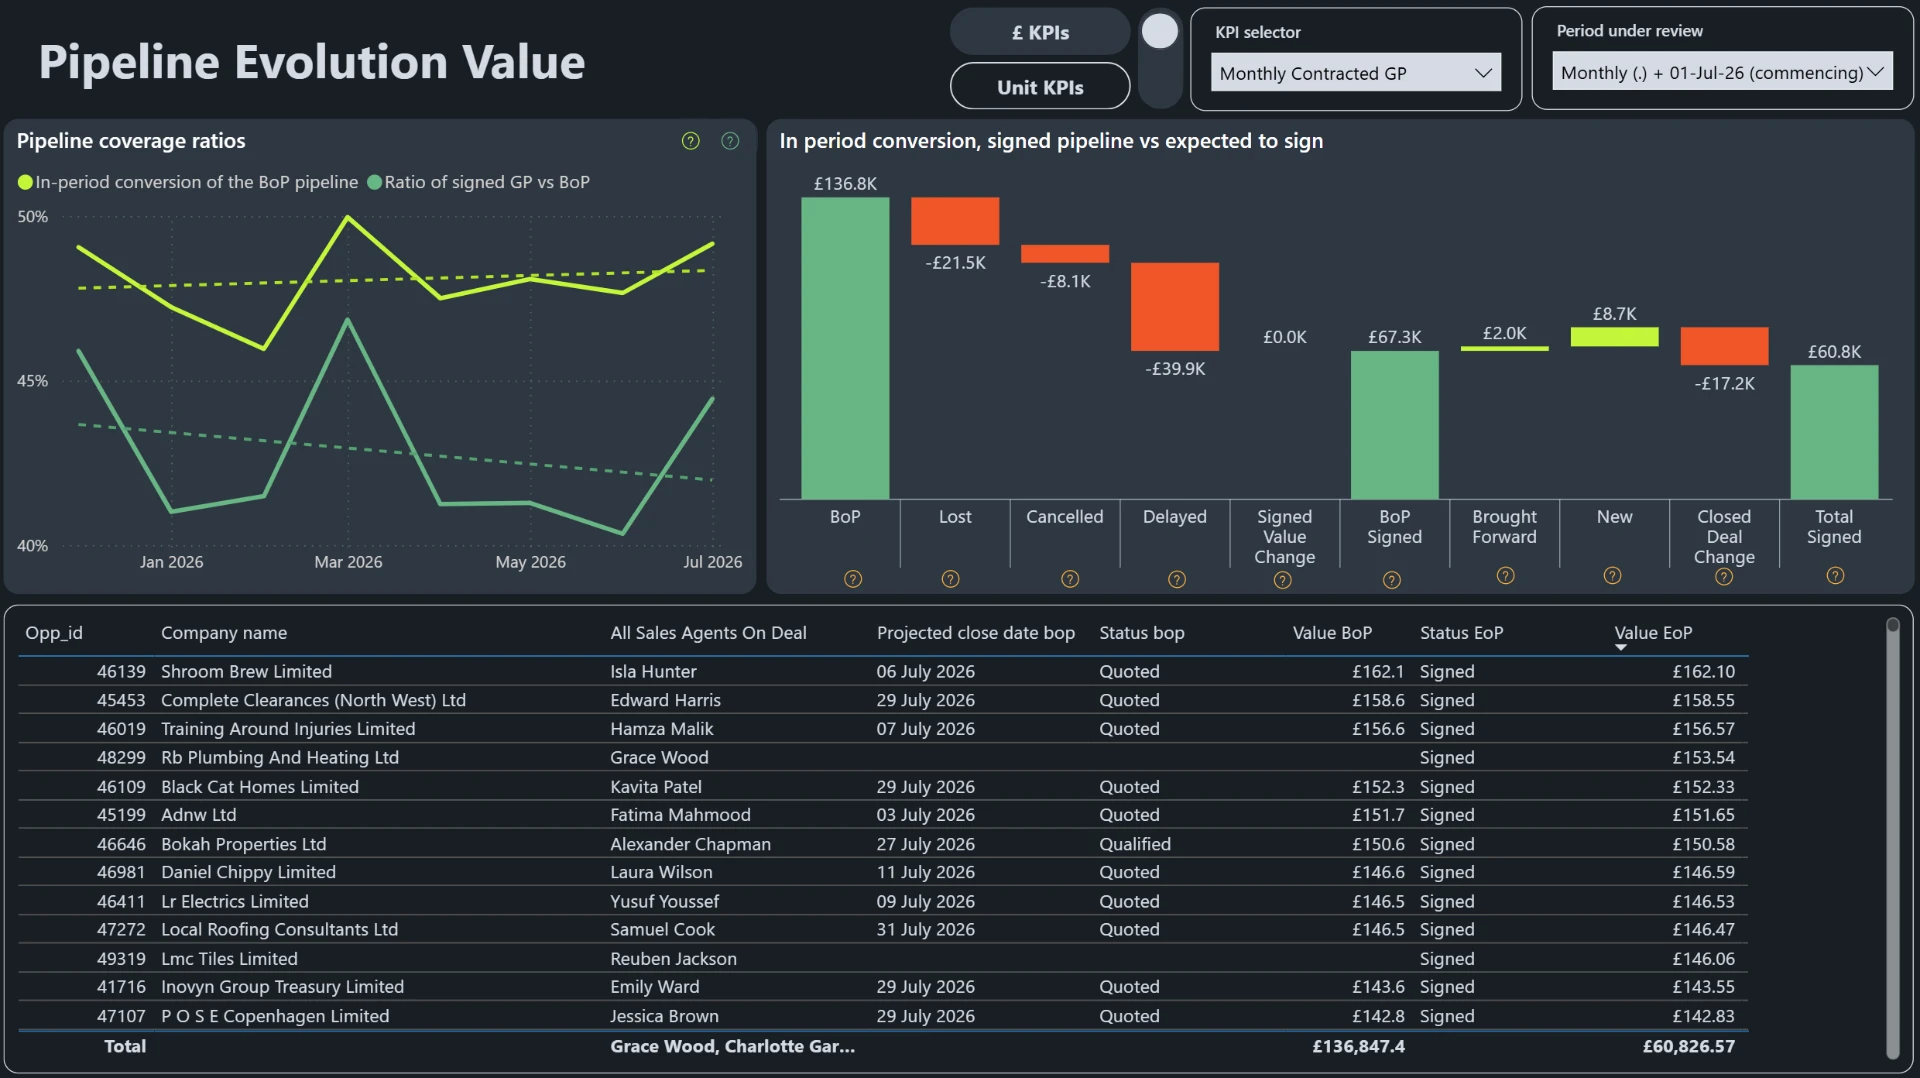Screen dimensions: 1920x1078
Task: Click the Value BoP column header
Action: [x=1332, y=633]
